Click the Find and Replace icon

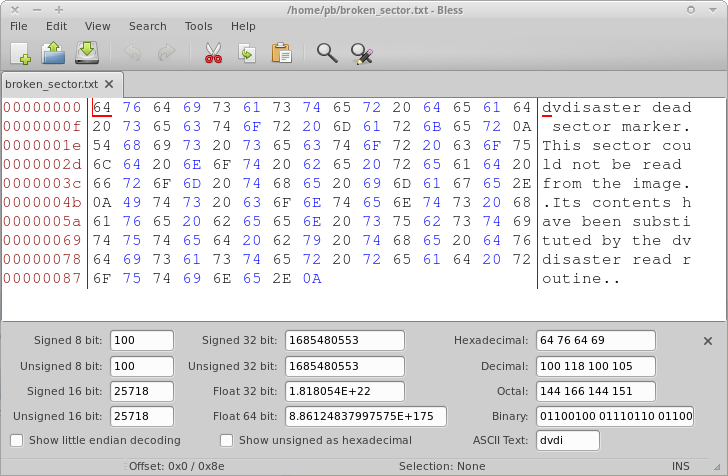point(361,53)
